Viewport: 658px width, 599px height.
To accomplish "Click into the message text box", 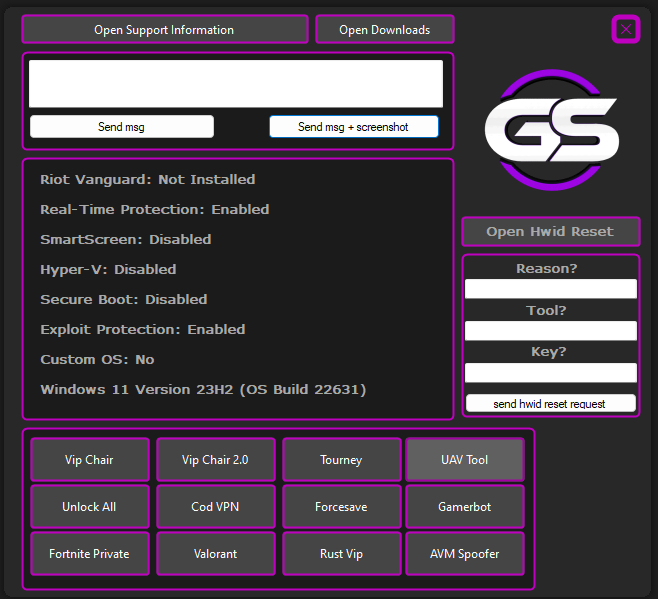I will pos(236,84).
